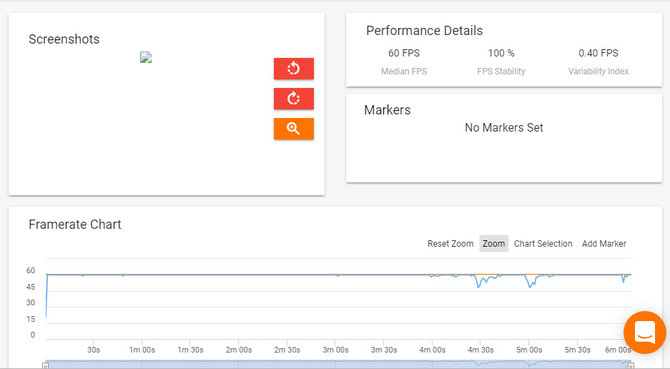The image size is (670, 369).
Task: Select the chart navigator range bar
Action: coord(338,364)
